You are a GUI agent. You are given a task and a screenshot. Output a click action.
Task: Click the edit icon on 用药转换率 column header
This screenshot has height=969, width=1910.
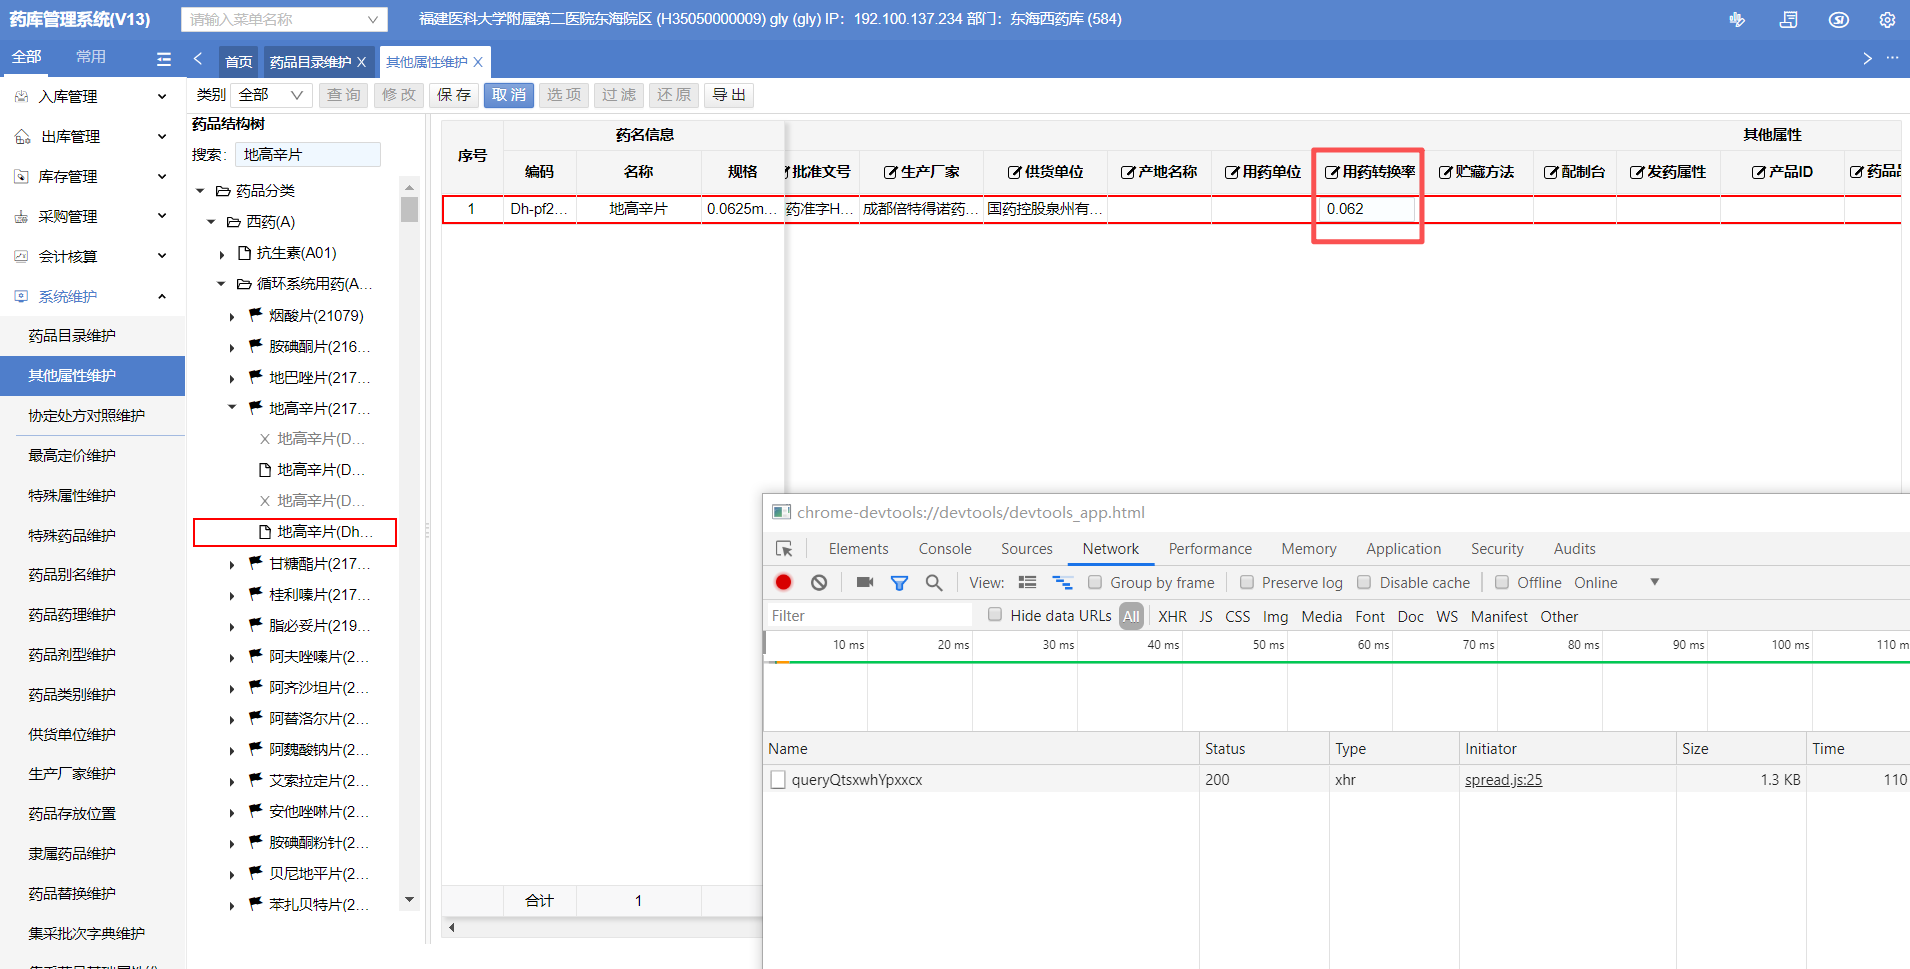coord(1332,172)
